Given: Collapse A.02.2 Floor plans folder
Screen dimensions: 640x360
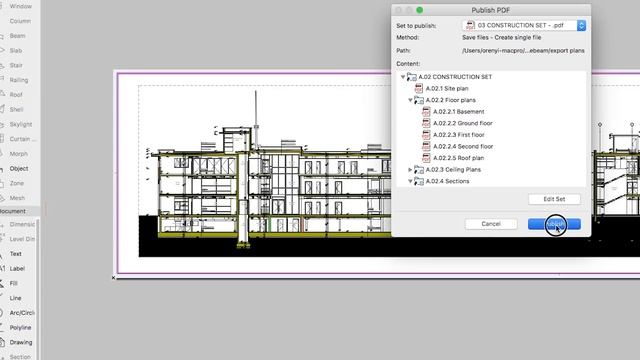Looking at the screenshot, I should (410, 100).
